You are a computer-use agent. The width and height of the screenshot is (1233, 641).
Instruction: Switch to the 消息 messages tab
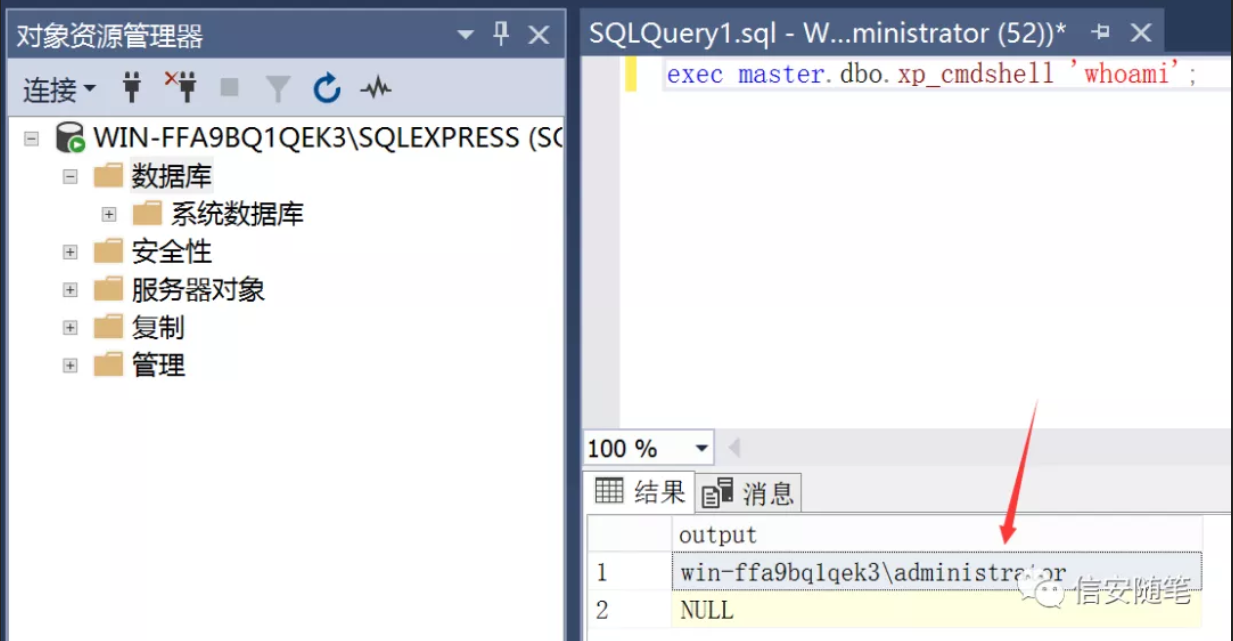point(747,493)
